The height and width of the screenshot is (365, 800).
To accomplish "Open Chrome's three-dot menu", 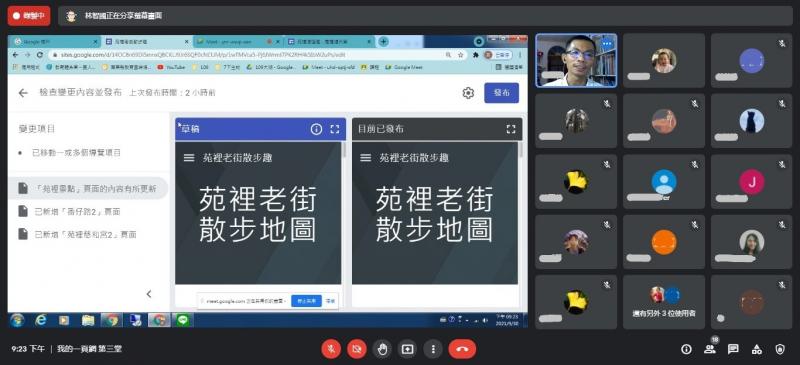I will [520, 55].
